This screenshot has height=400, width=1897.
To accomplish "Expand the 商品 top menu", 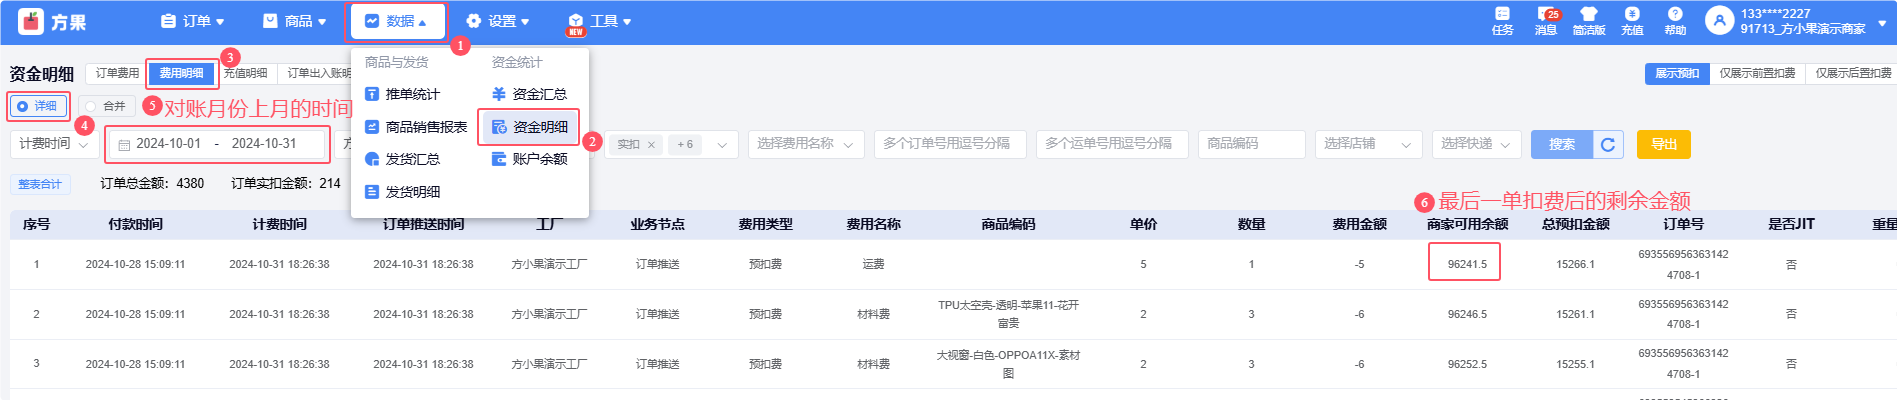I will pos(294,21).
